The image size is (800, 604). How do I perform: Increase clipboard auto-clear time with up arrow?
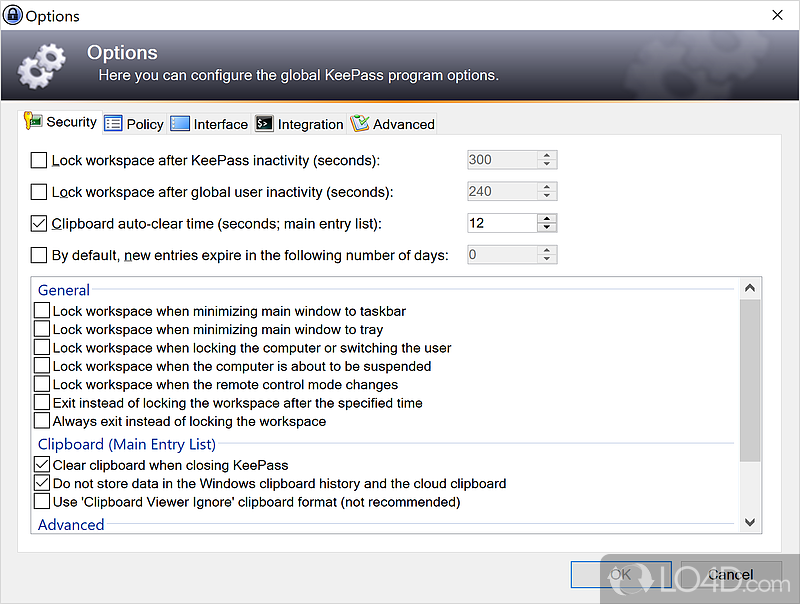point(547,218)
